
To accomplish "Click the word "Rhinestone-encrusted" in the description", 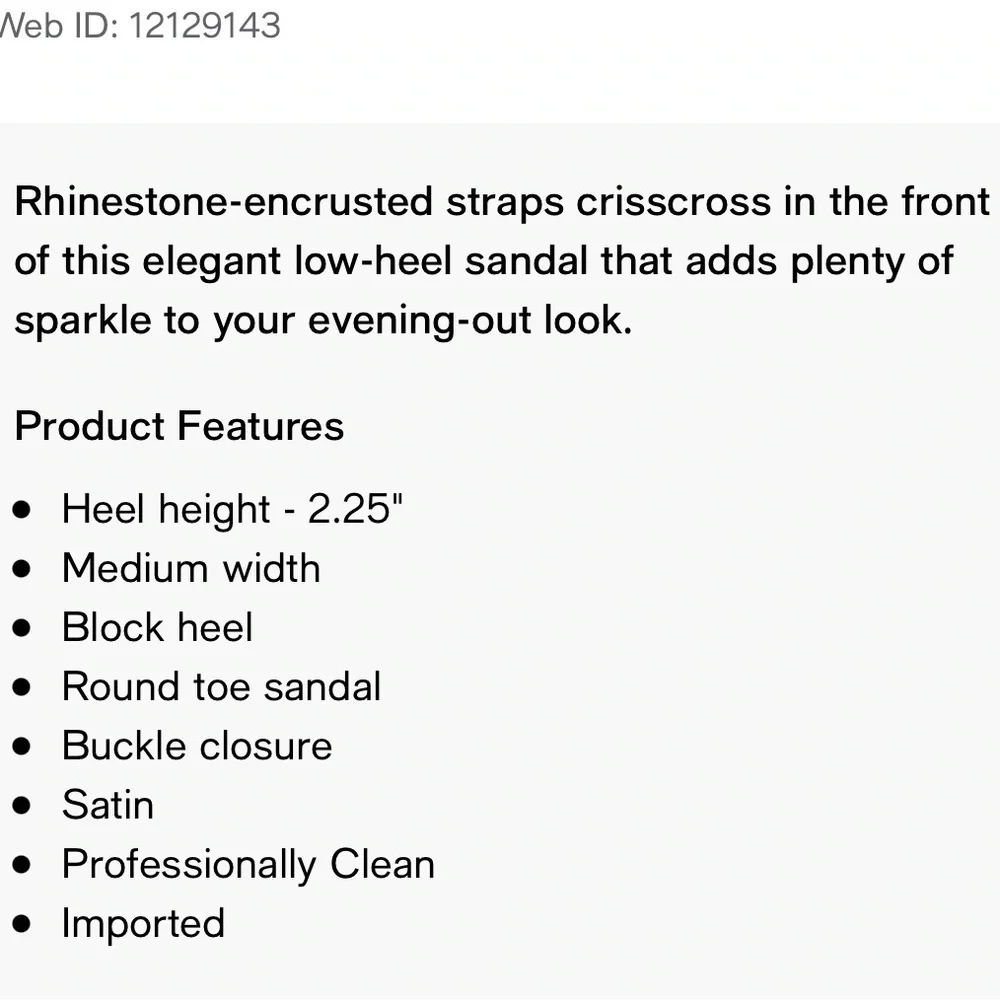I will (x=224, y=202).
